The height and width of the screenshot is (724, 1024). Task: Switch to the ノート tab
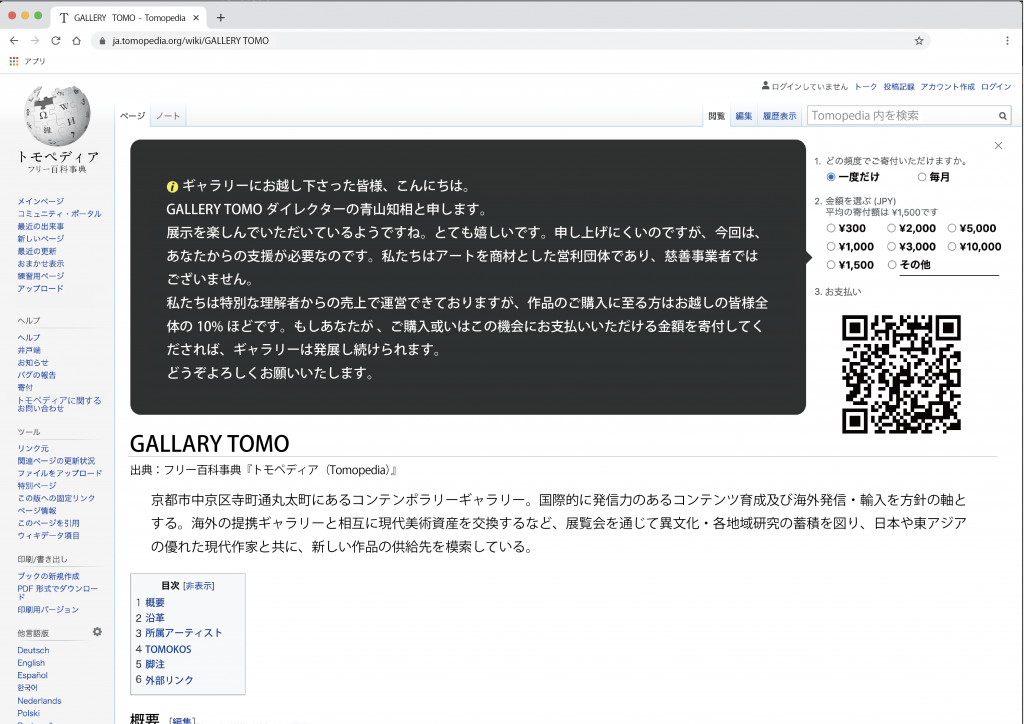[x=168, y=116]
